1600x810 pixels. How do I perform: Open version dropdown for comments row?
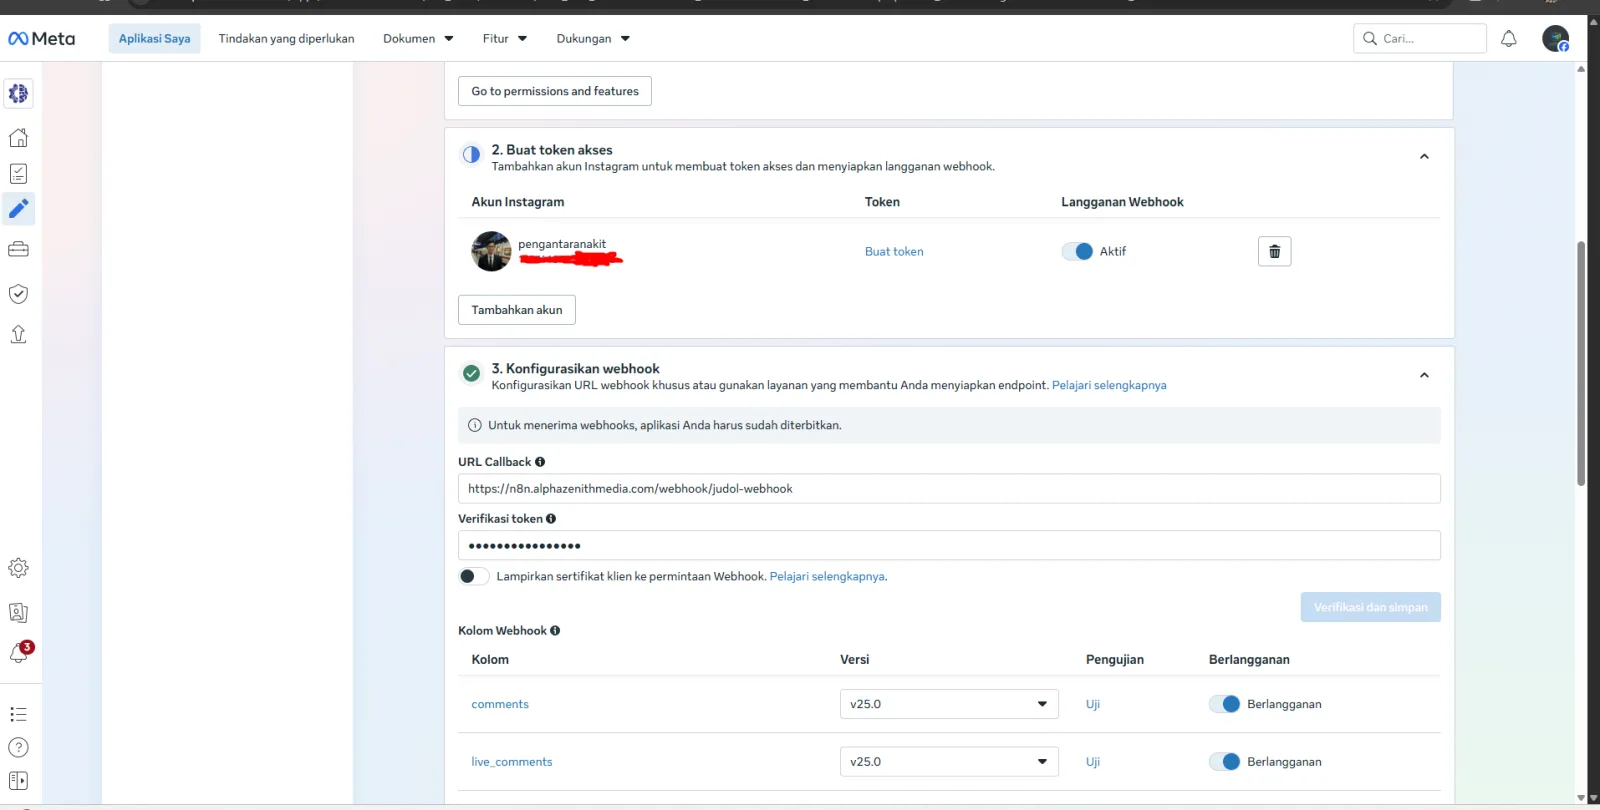coord(949,704)
